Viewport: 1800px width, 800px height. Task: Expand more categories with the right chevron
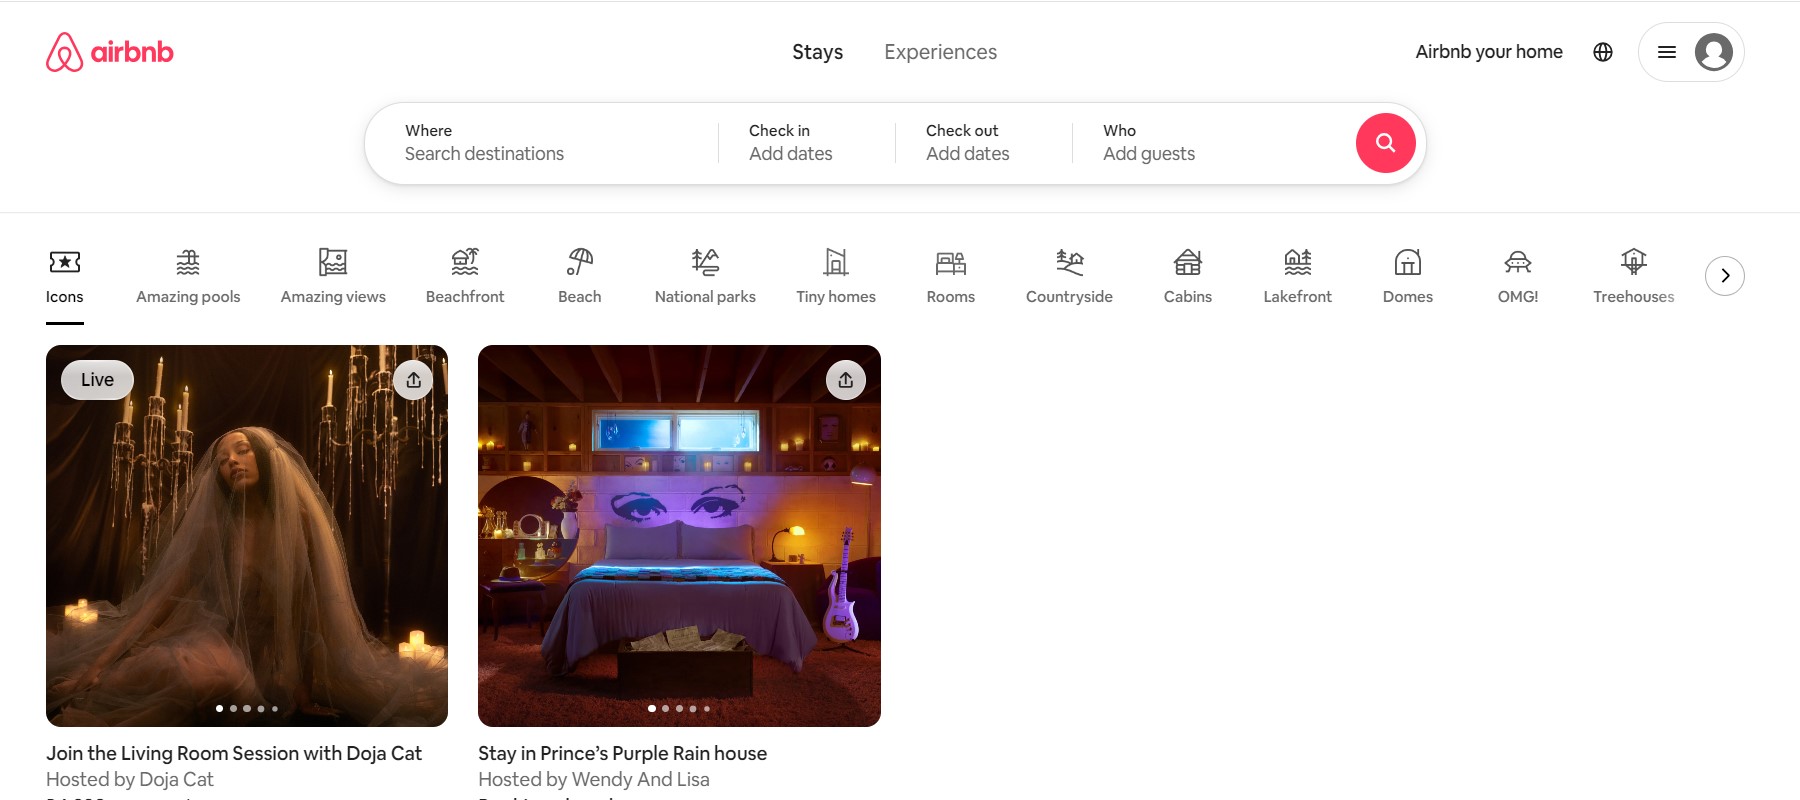click(x=1725, y=275)
